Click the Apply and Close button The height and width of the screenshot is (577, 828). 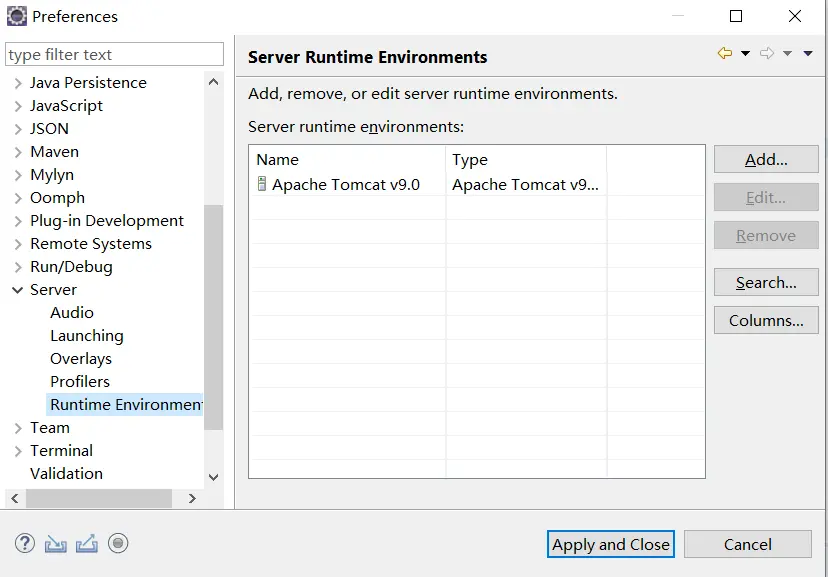click(x=611, y=545)
